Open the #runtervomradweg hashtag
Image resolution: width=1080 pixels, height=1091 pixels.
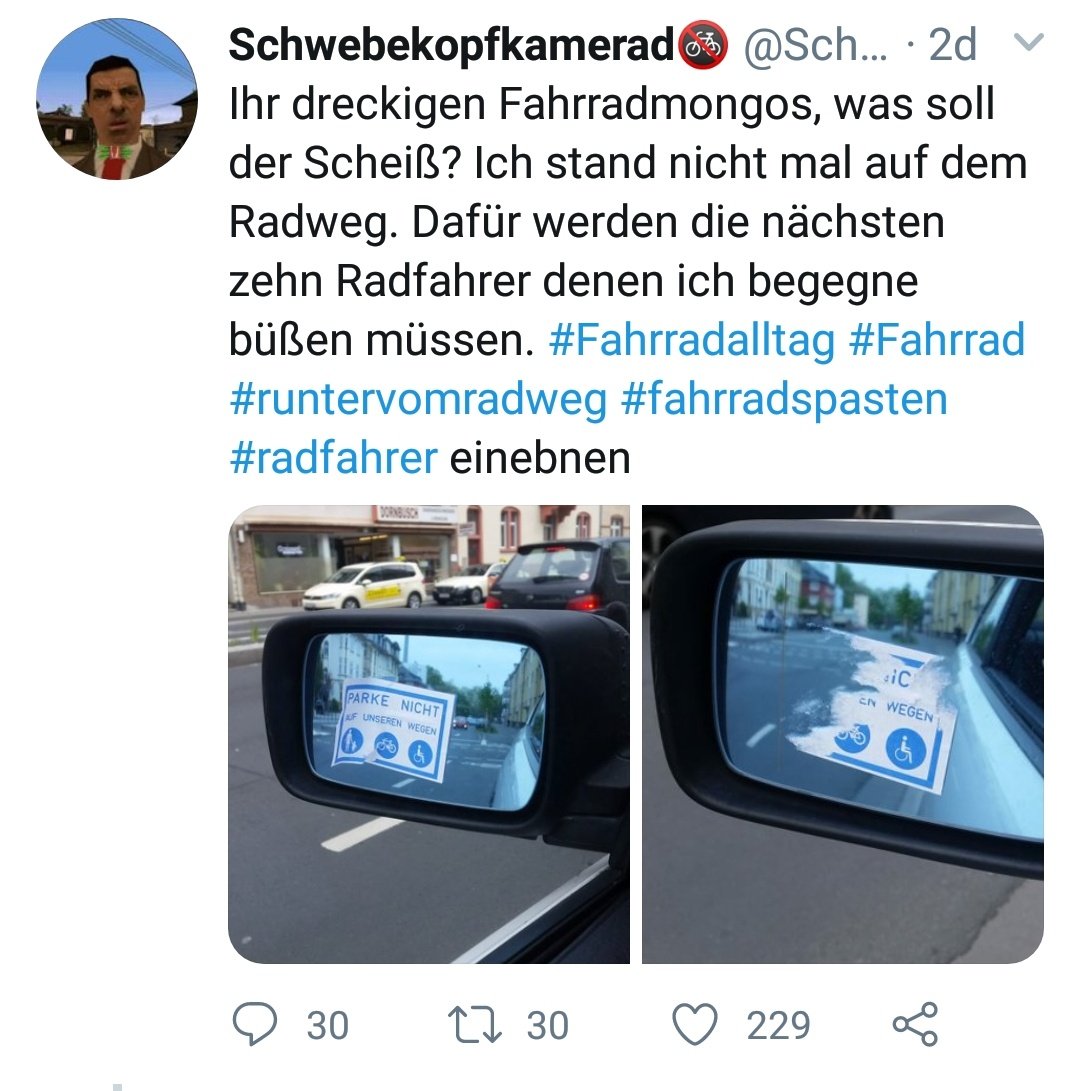click(x=418, y=400)
